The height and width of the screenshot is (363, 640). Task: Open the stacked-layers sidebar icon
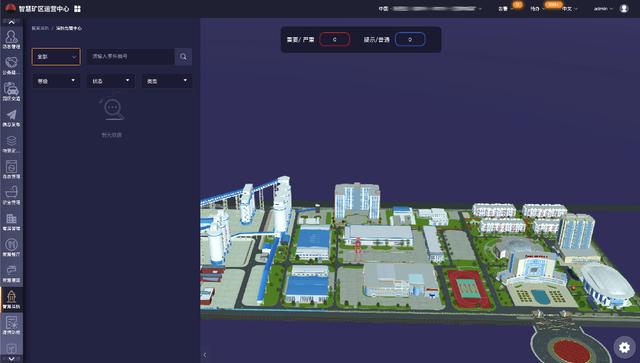11,144
